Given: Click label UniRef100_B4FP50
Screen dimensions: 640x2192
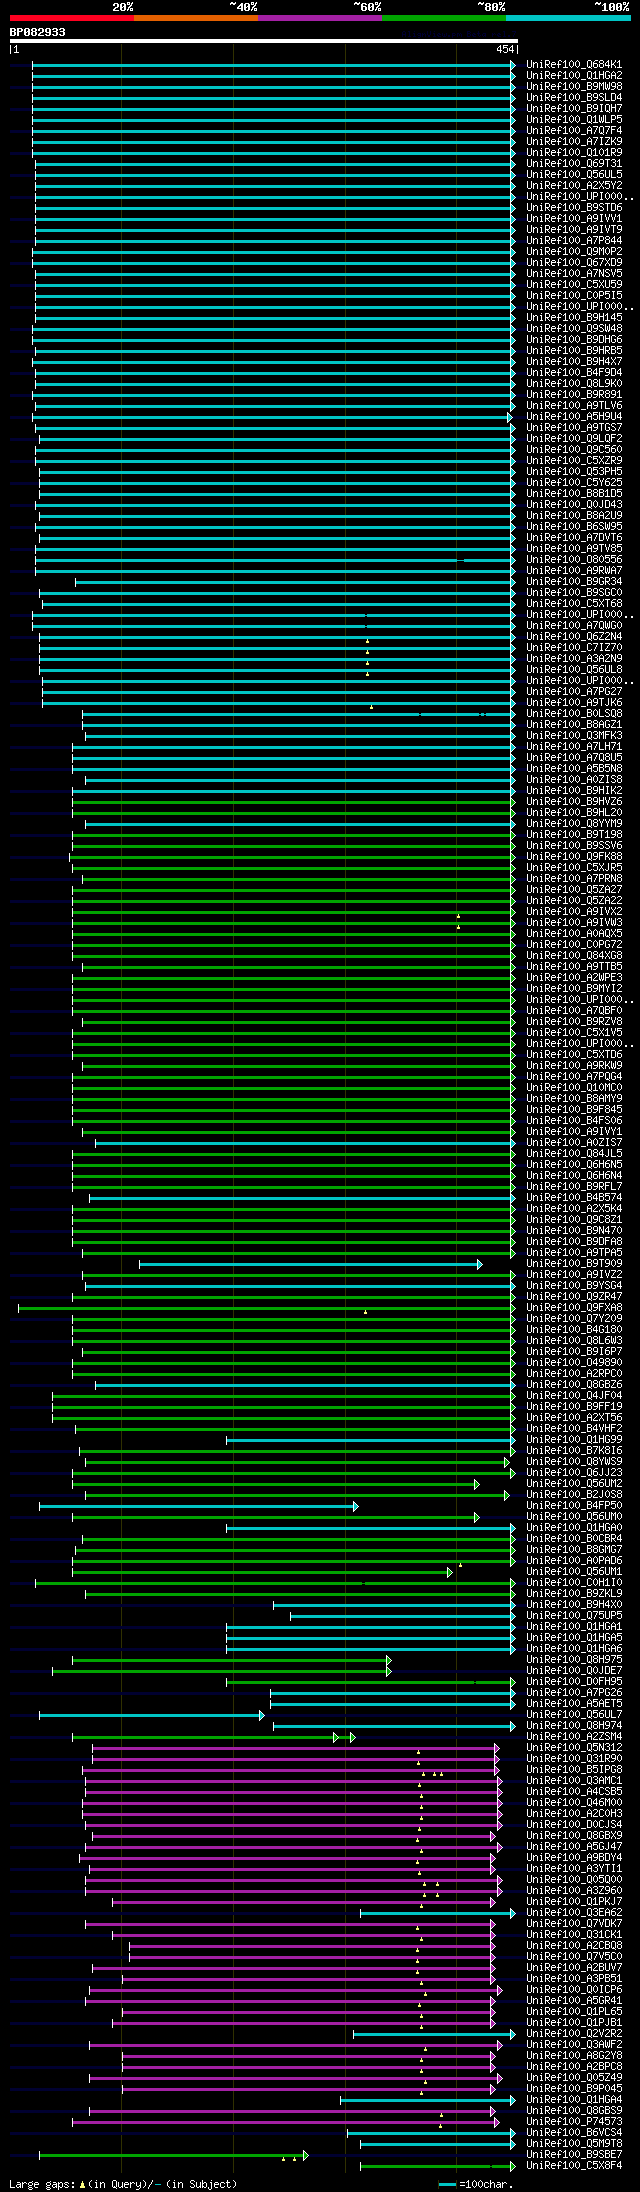Looking at the screenshot, I should [x=574, y=1506].
